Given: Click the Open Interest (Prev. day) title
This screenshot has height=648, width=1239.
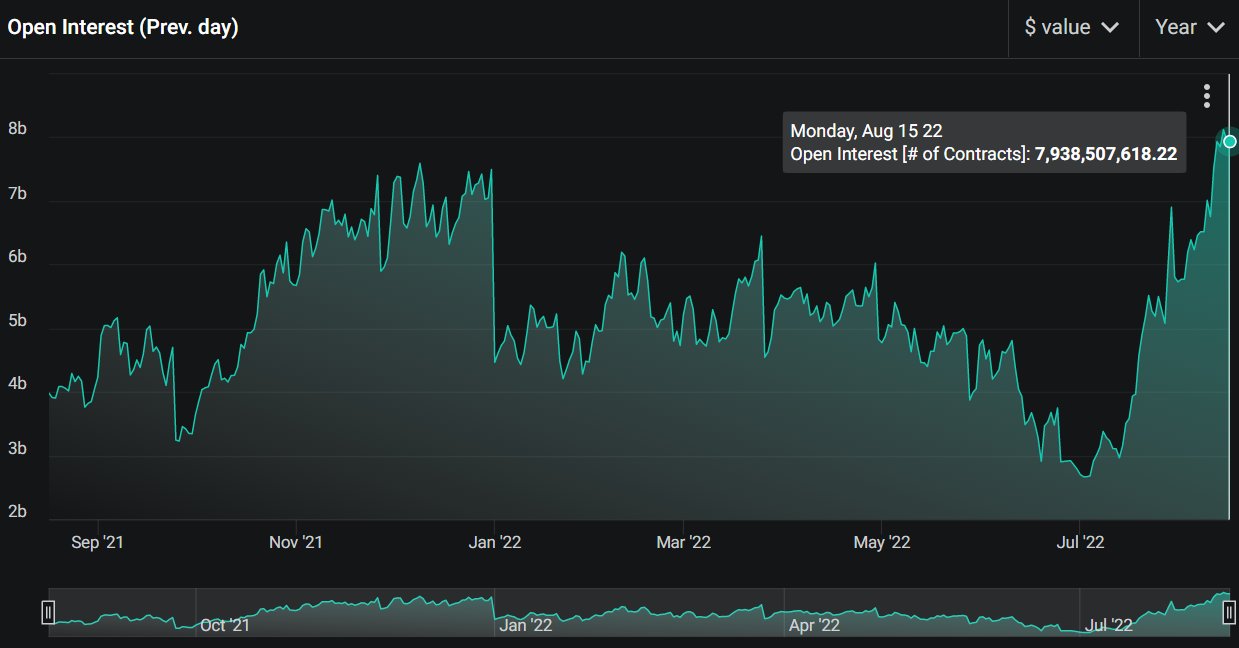Looking at the screenshot, I should (x=122, y=28).
